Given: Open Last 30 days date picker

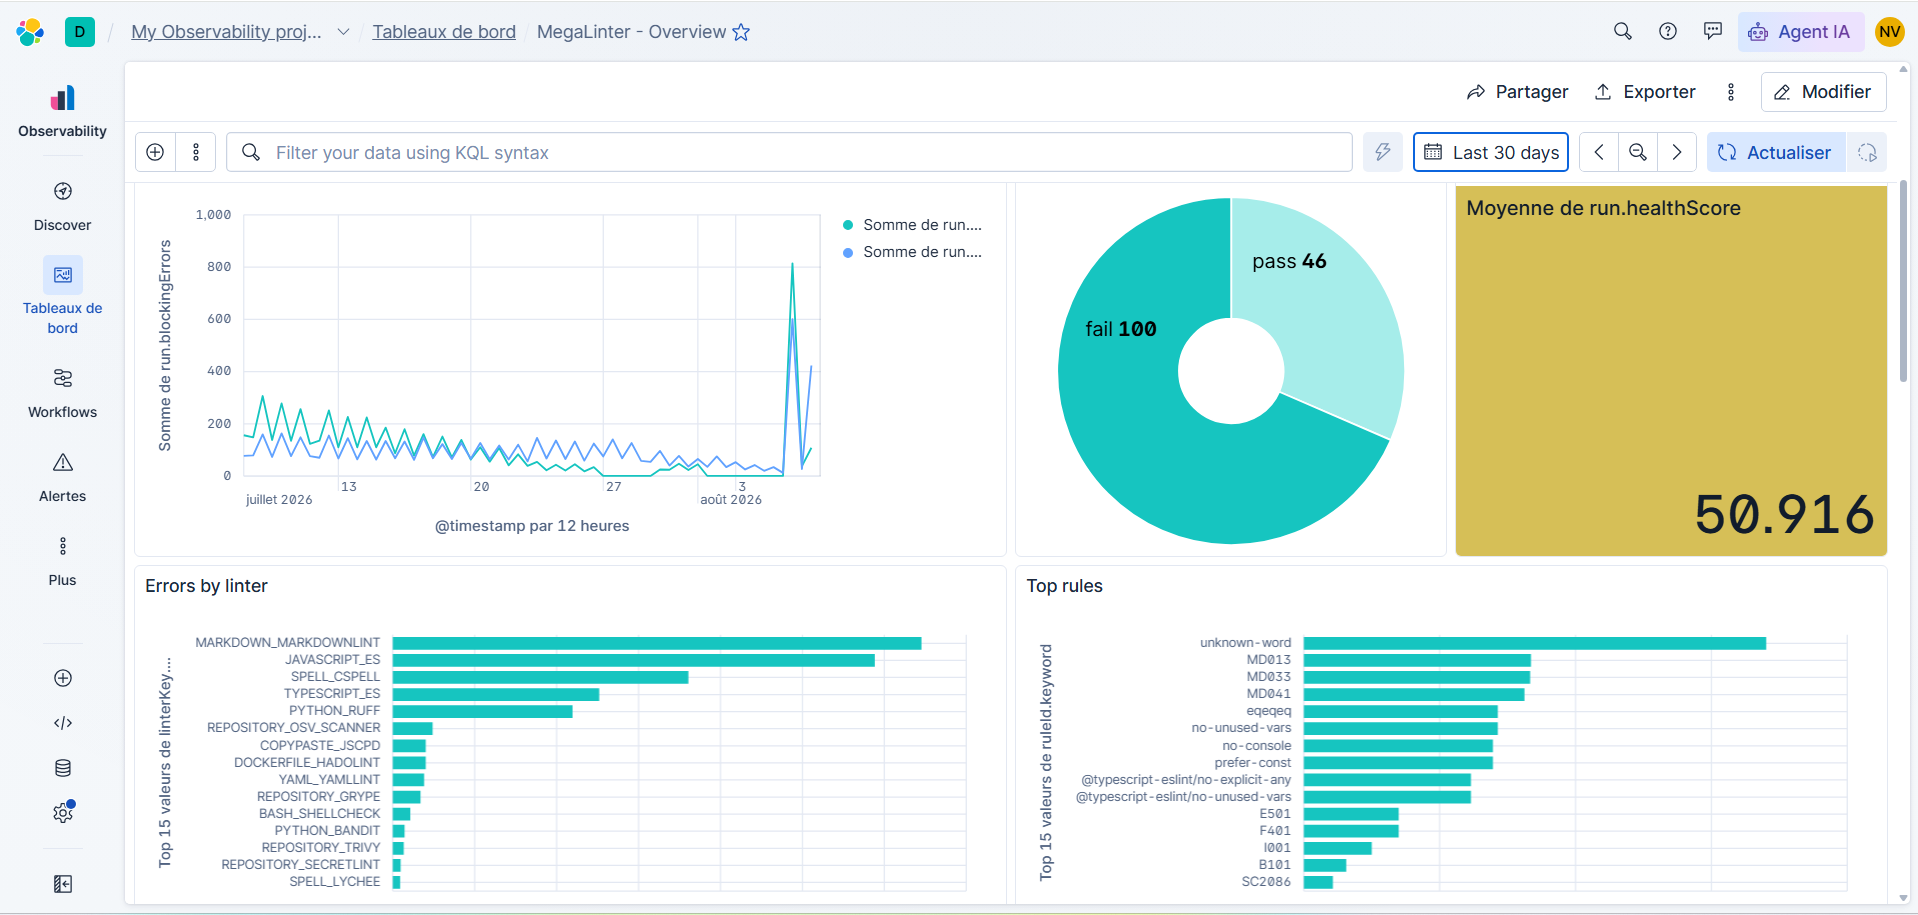Looking at the screenshot, I should 1491,152.
